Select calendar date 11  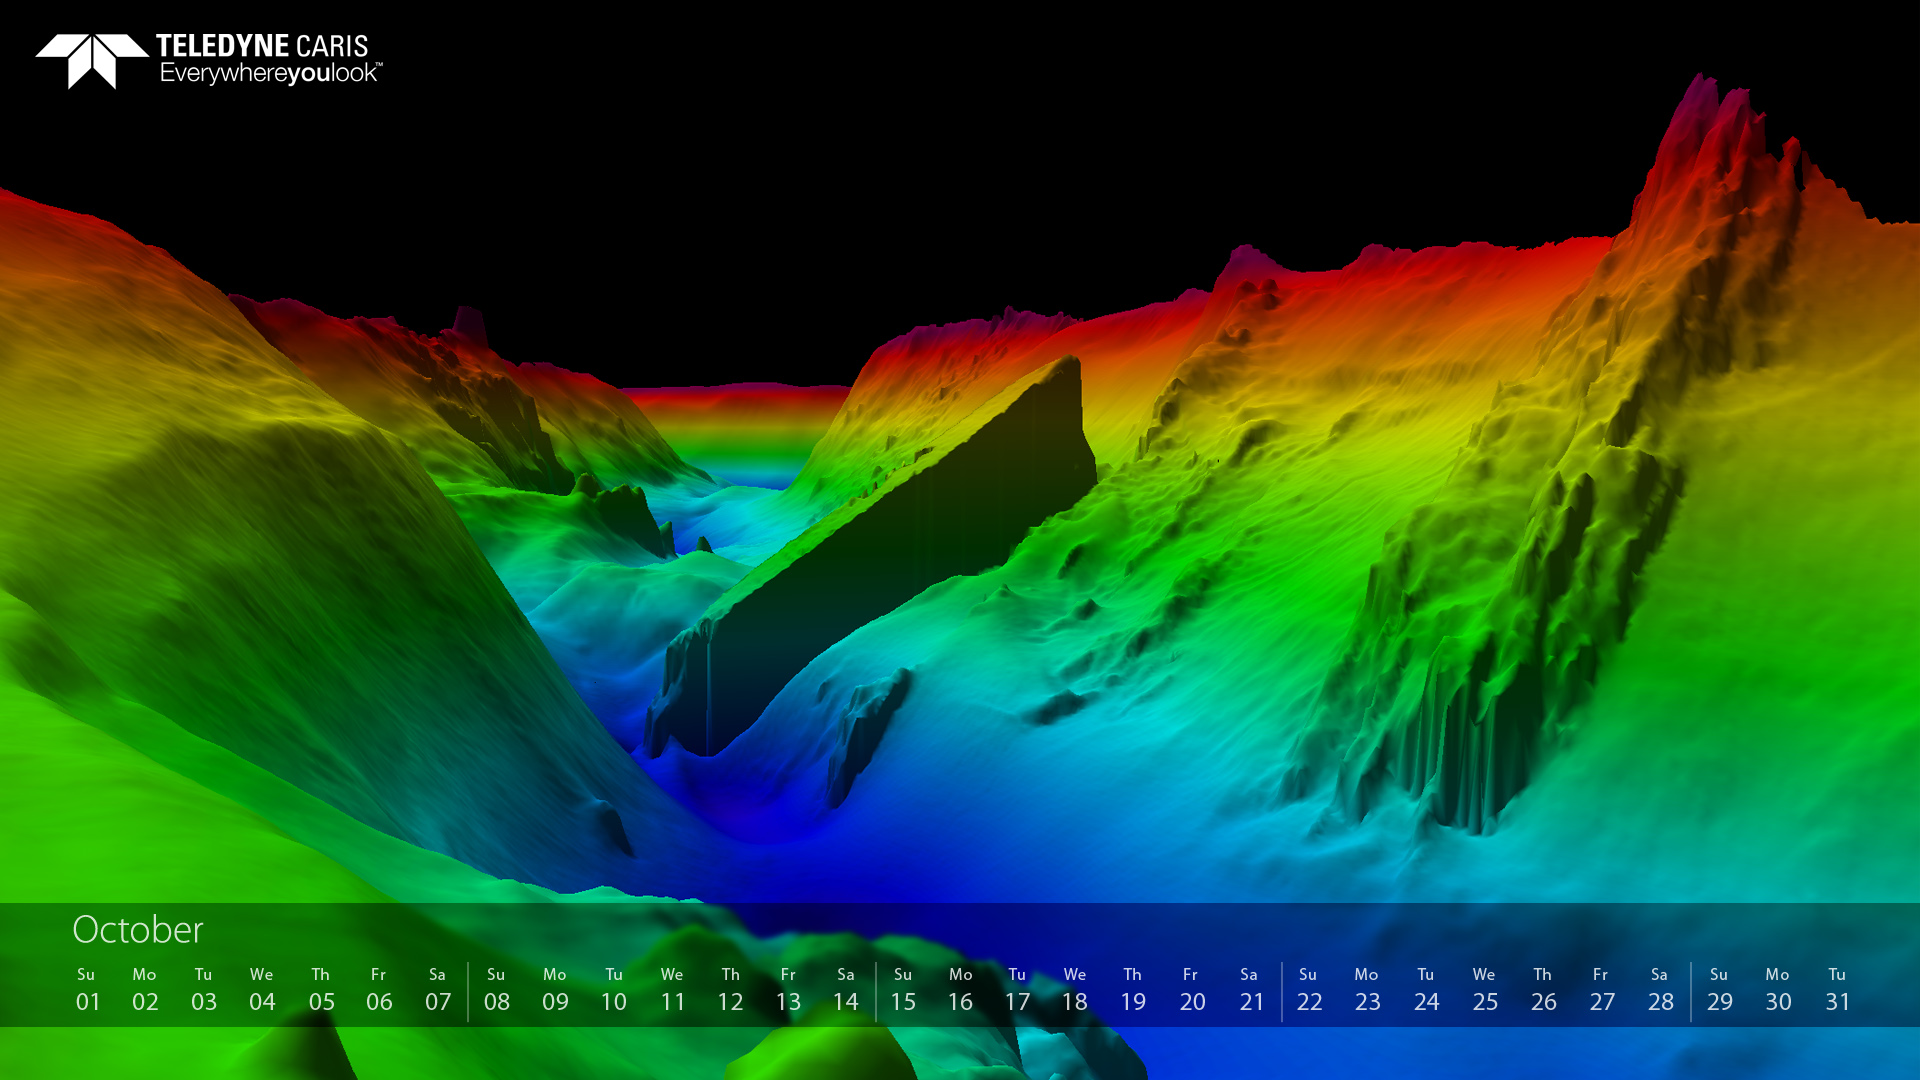tap(673, 1002)
